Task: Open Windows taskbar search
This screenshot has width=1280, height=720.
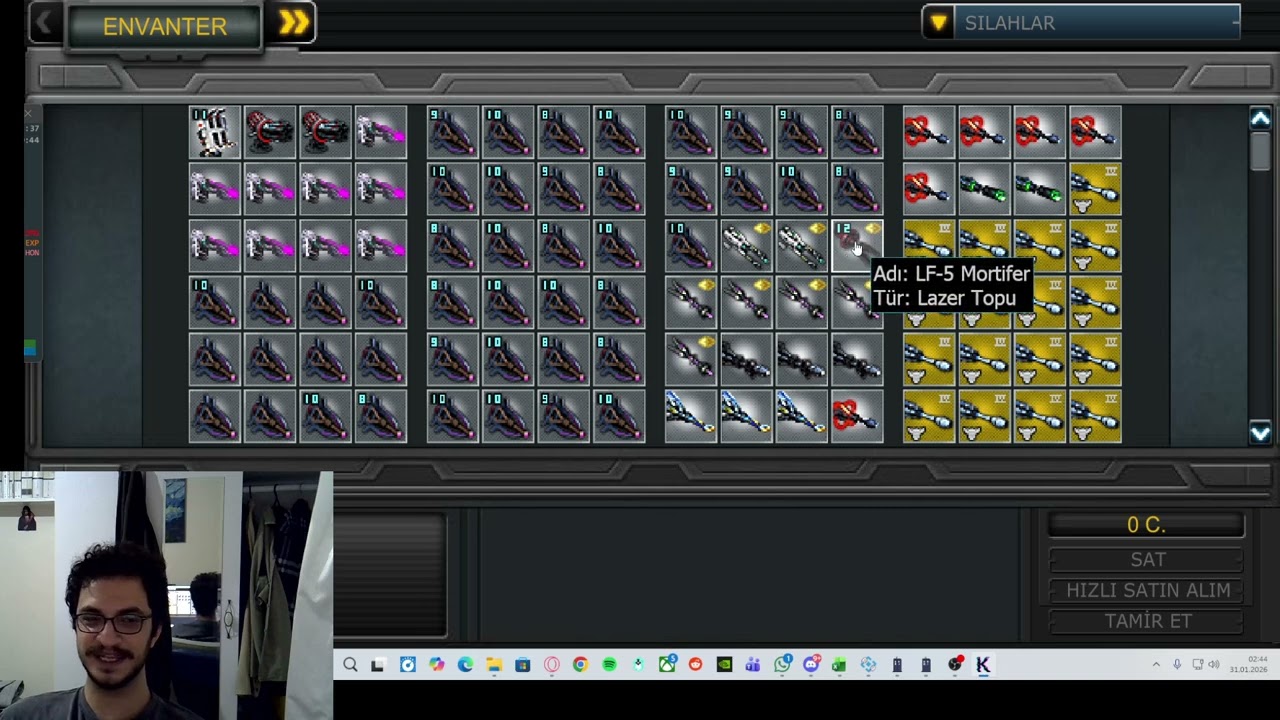Action: [350, 665]
